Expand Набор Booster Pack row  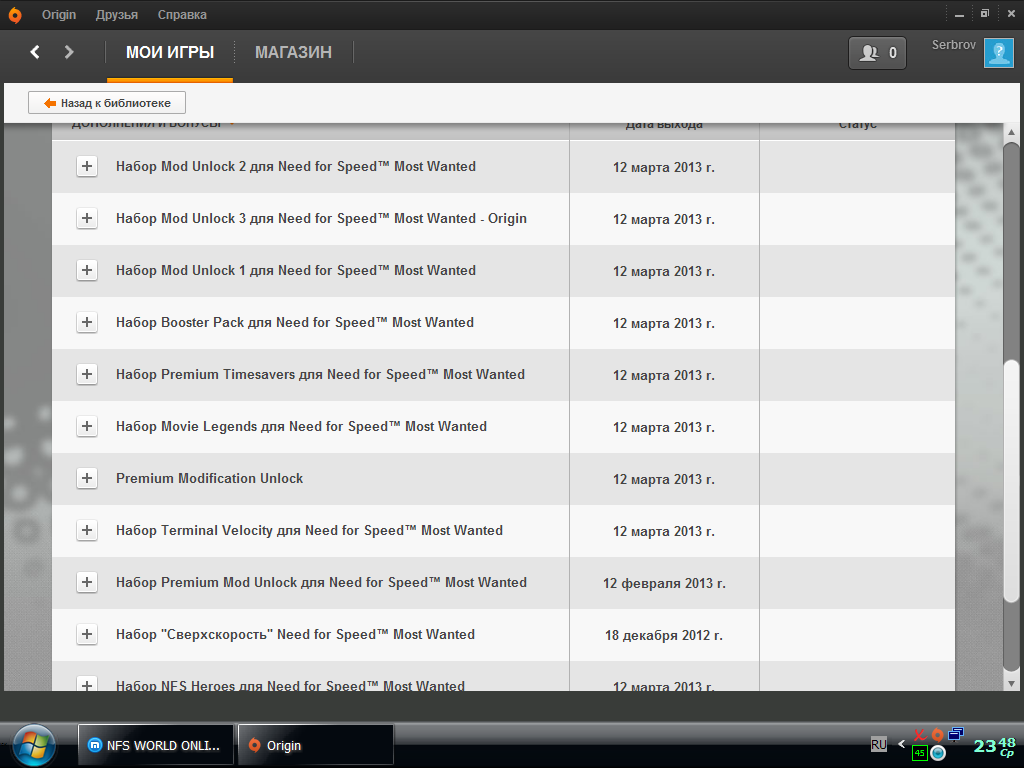(87, 323)
